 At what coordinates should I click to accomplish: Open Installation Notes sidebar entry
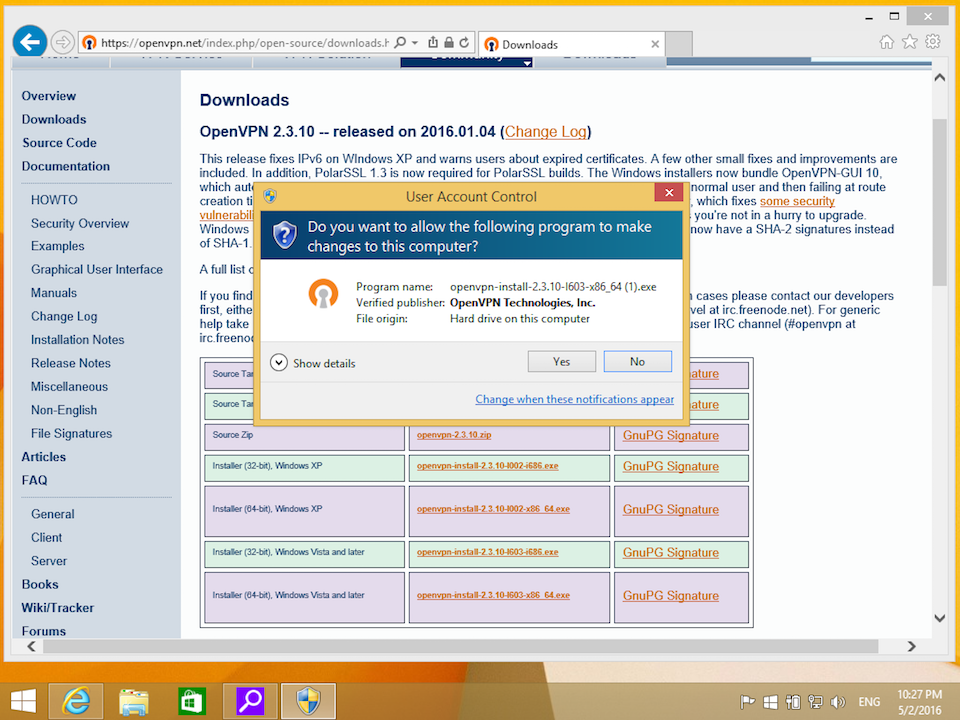(78, 340)
